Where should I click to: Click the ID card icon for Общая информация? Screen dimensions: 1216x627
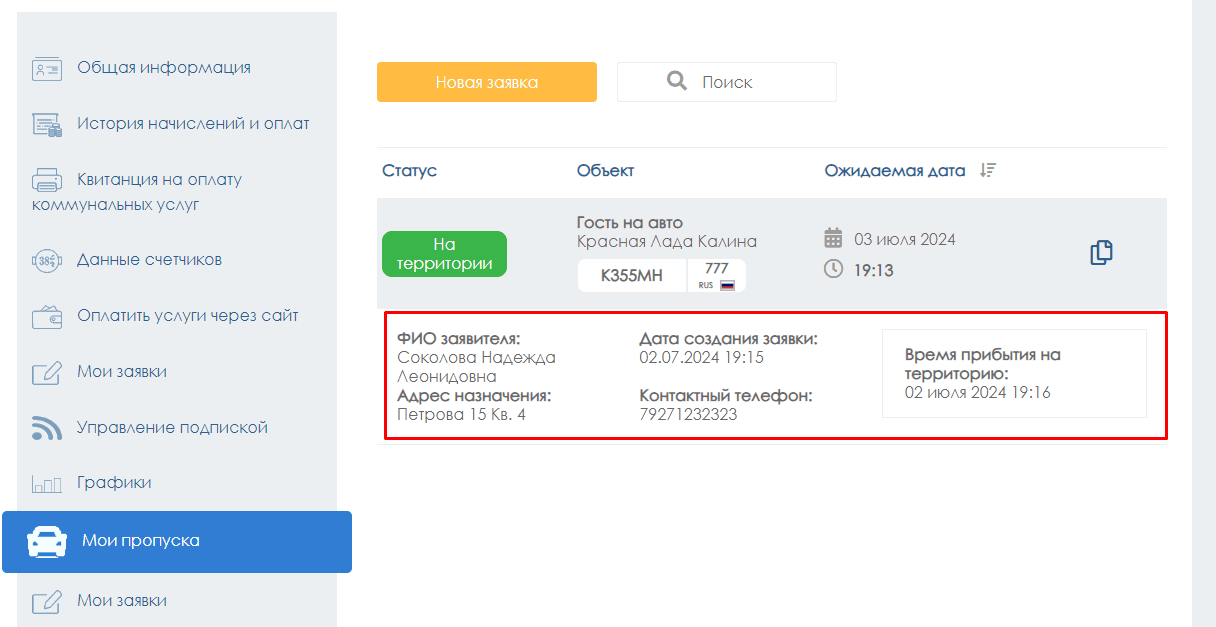tap(46, 69)
